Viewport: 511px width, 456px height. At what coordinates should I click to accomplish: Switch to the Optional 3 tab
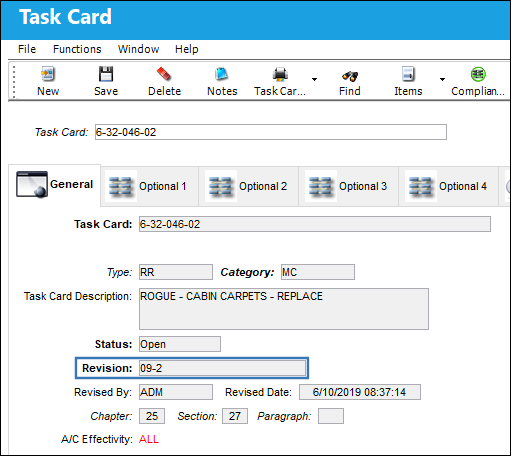pos(349,186)
